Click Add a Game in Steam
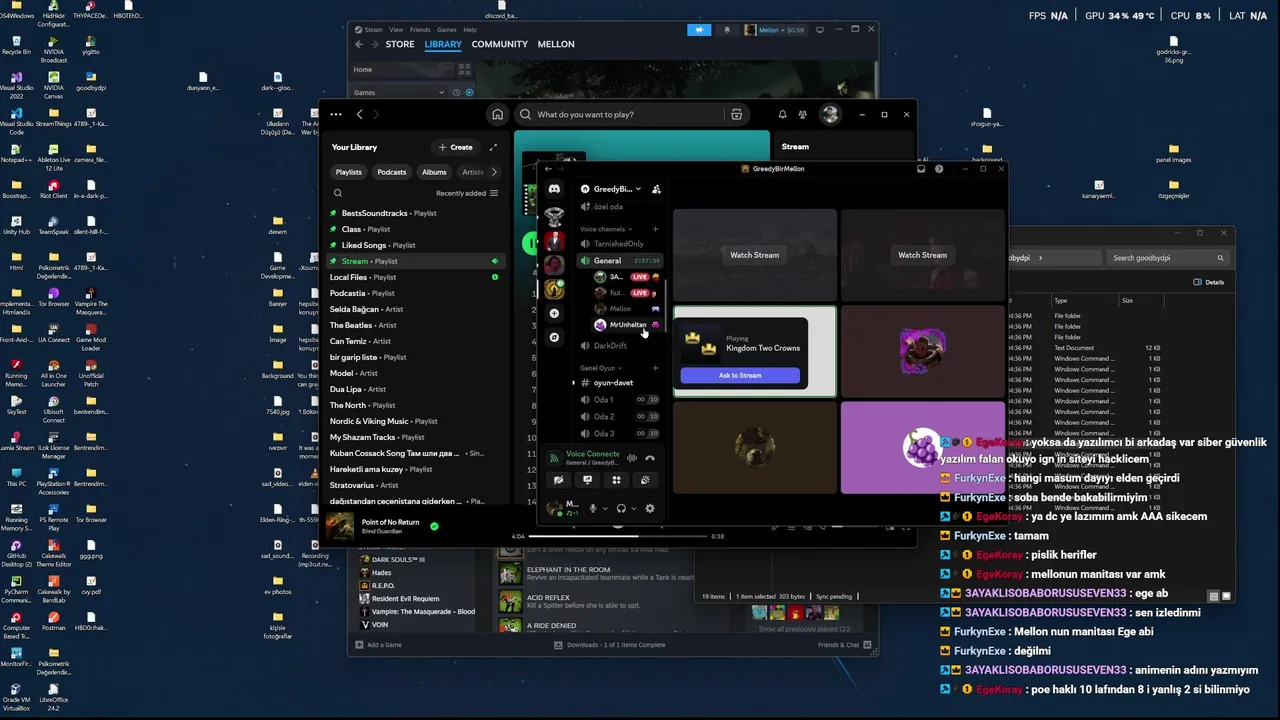 pos(379,645)
